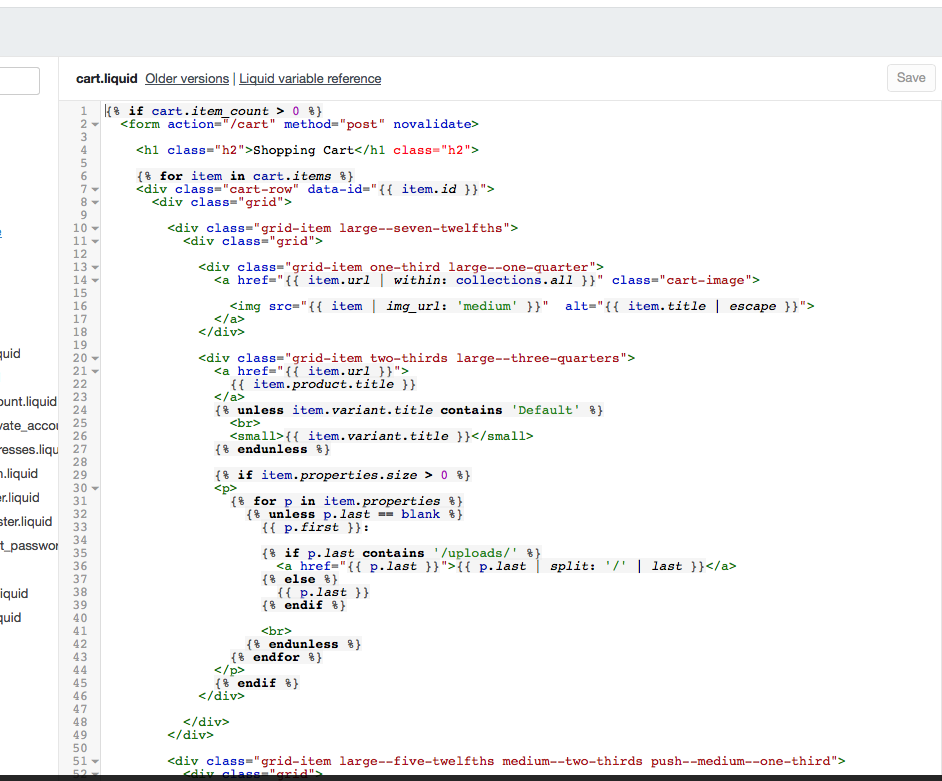942x781 pixels.
Task: Fold the large--five-twelfths div on line 51
Action: click(95, 761)
